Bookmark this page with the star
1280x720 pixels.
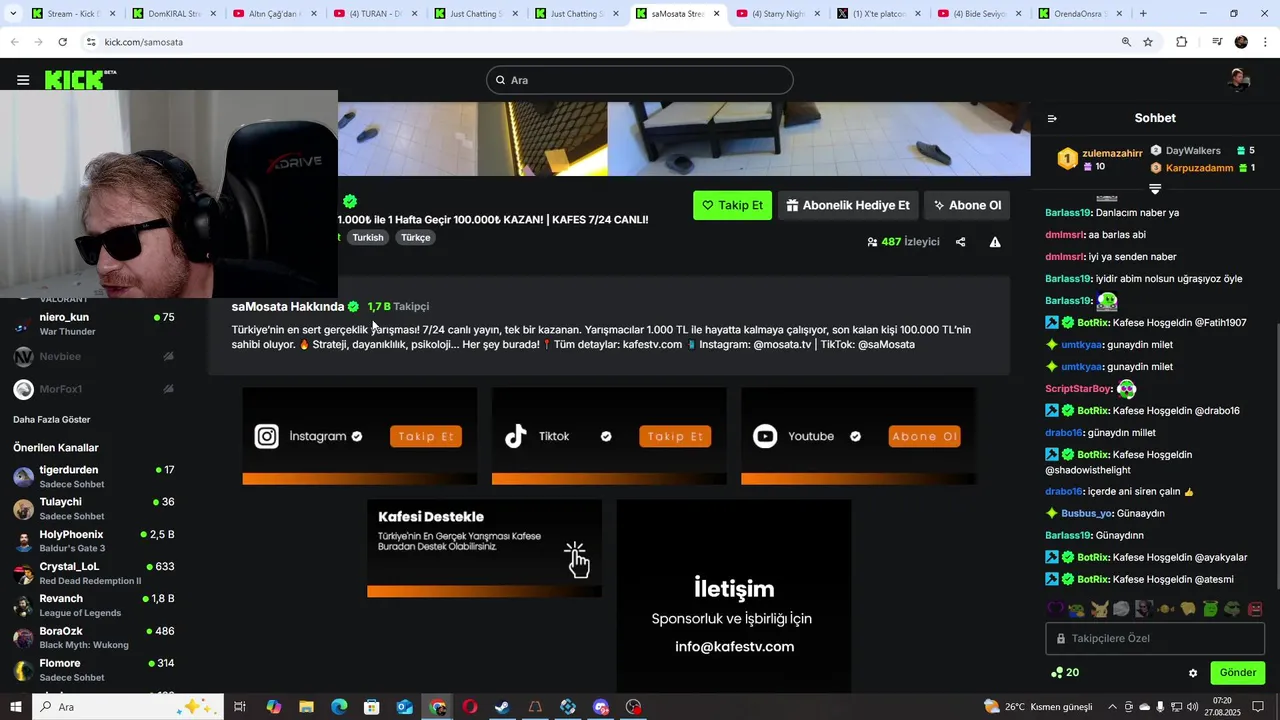click(1148, 42)
